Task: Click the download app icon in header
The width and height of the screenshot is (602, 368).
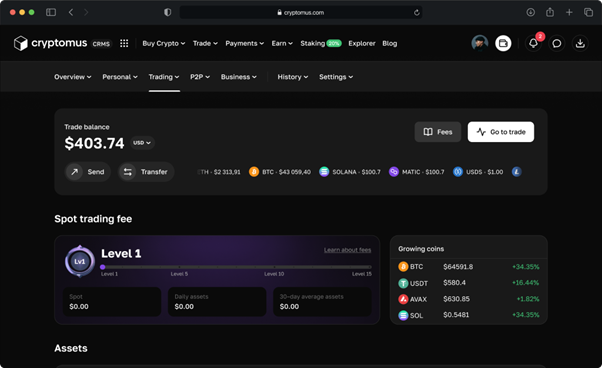Action: pyautogui.click(x=580, y=43)
